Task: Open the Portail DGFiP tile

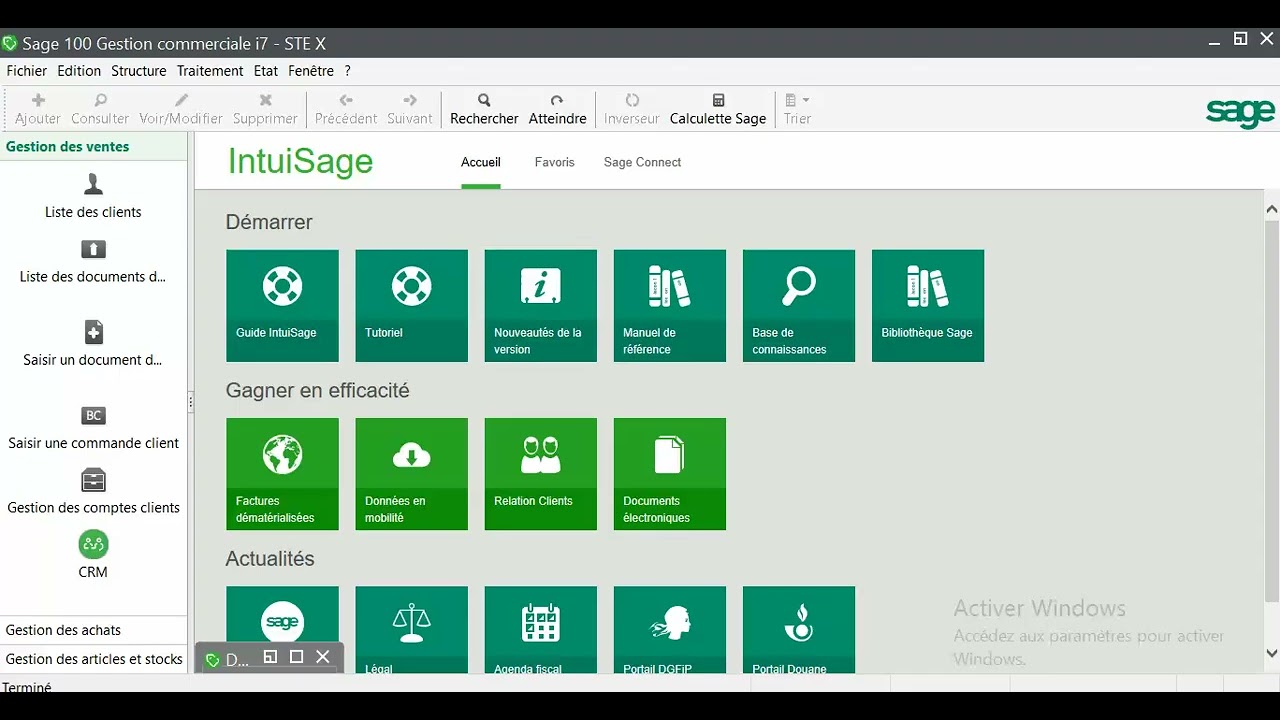Action: pos(669,629)
